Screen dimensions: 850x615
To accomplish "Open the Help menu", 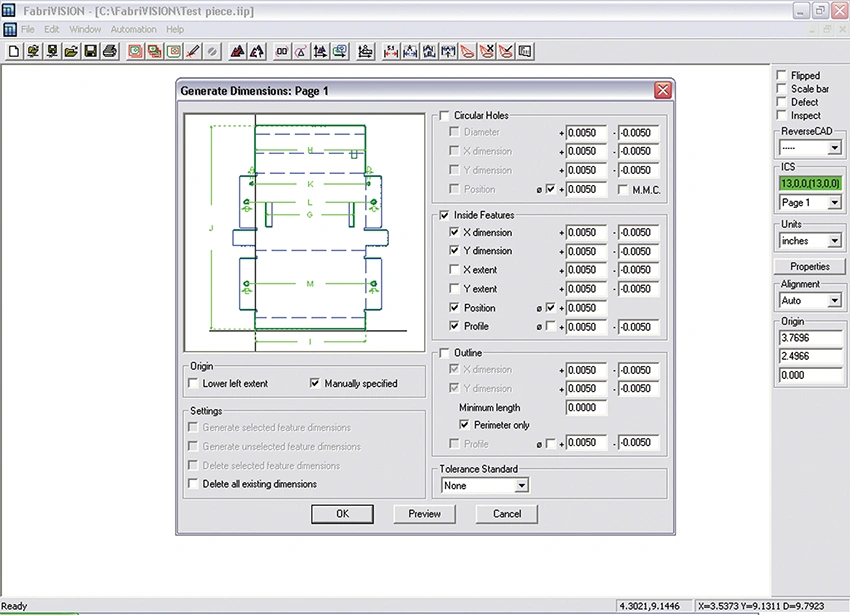I will (x=175, y=29).
